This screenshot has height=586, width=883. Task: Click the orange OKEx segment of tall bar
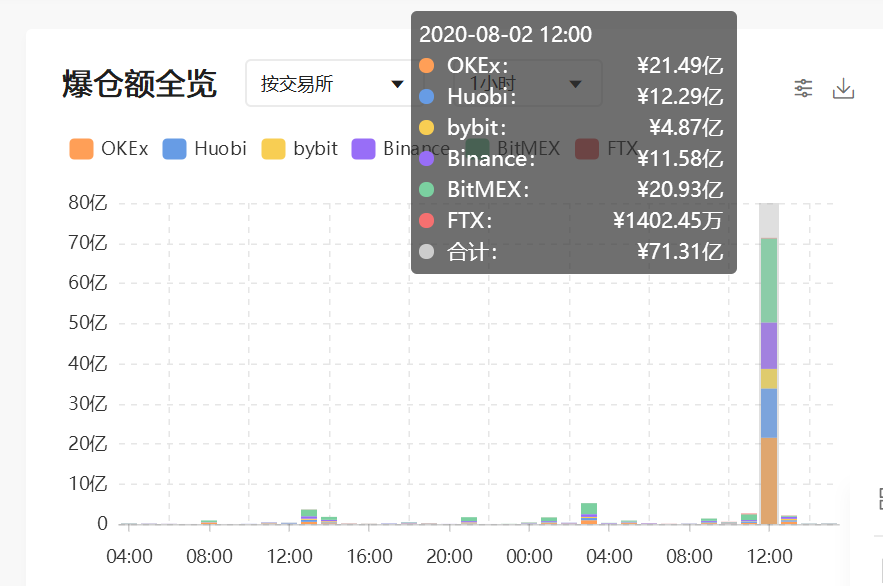(769, 481)
